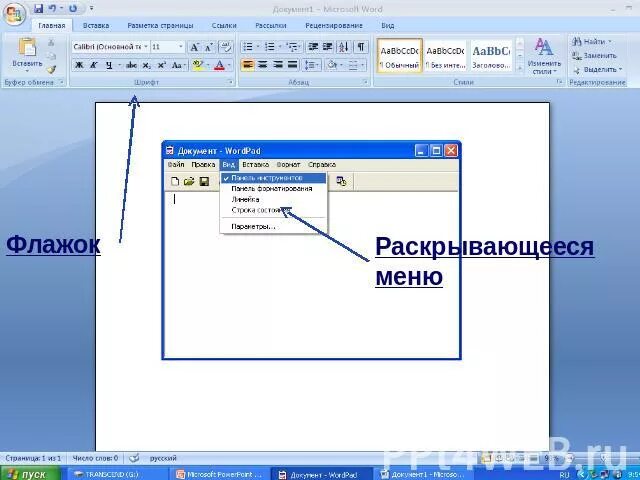Align text right
The image size is (640, 480).
[x=278, y=65]
